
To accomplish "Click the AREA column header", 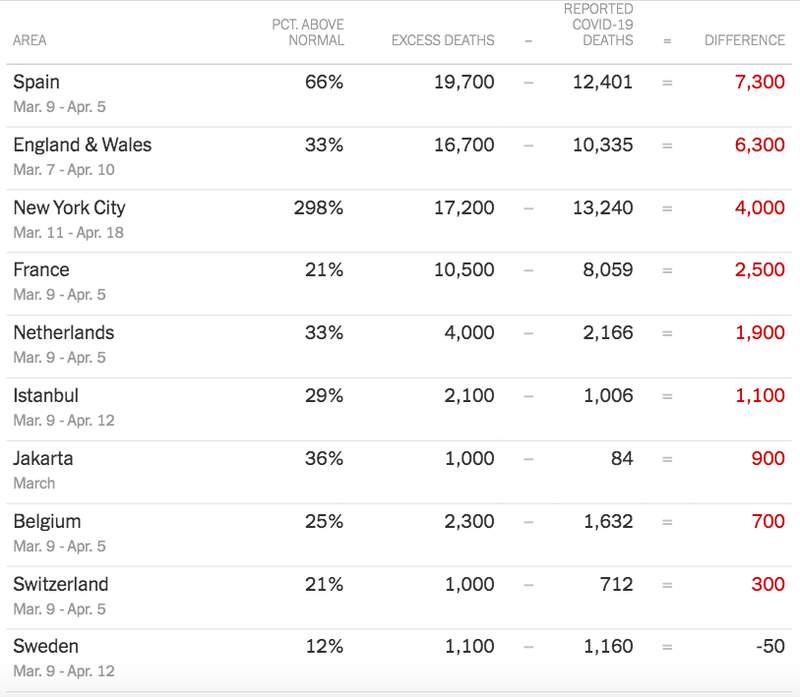I will coord(30,41).
